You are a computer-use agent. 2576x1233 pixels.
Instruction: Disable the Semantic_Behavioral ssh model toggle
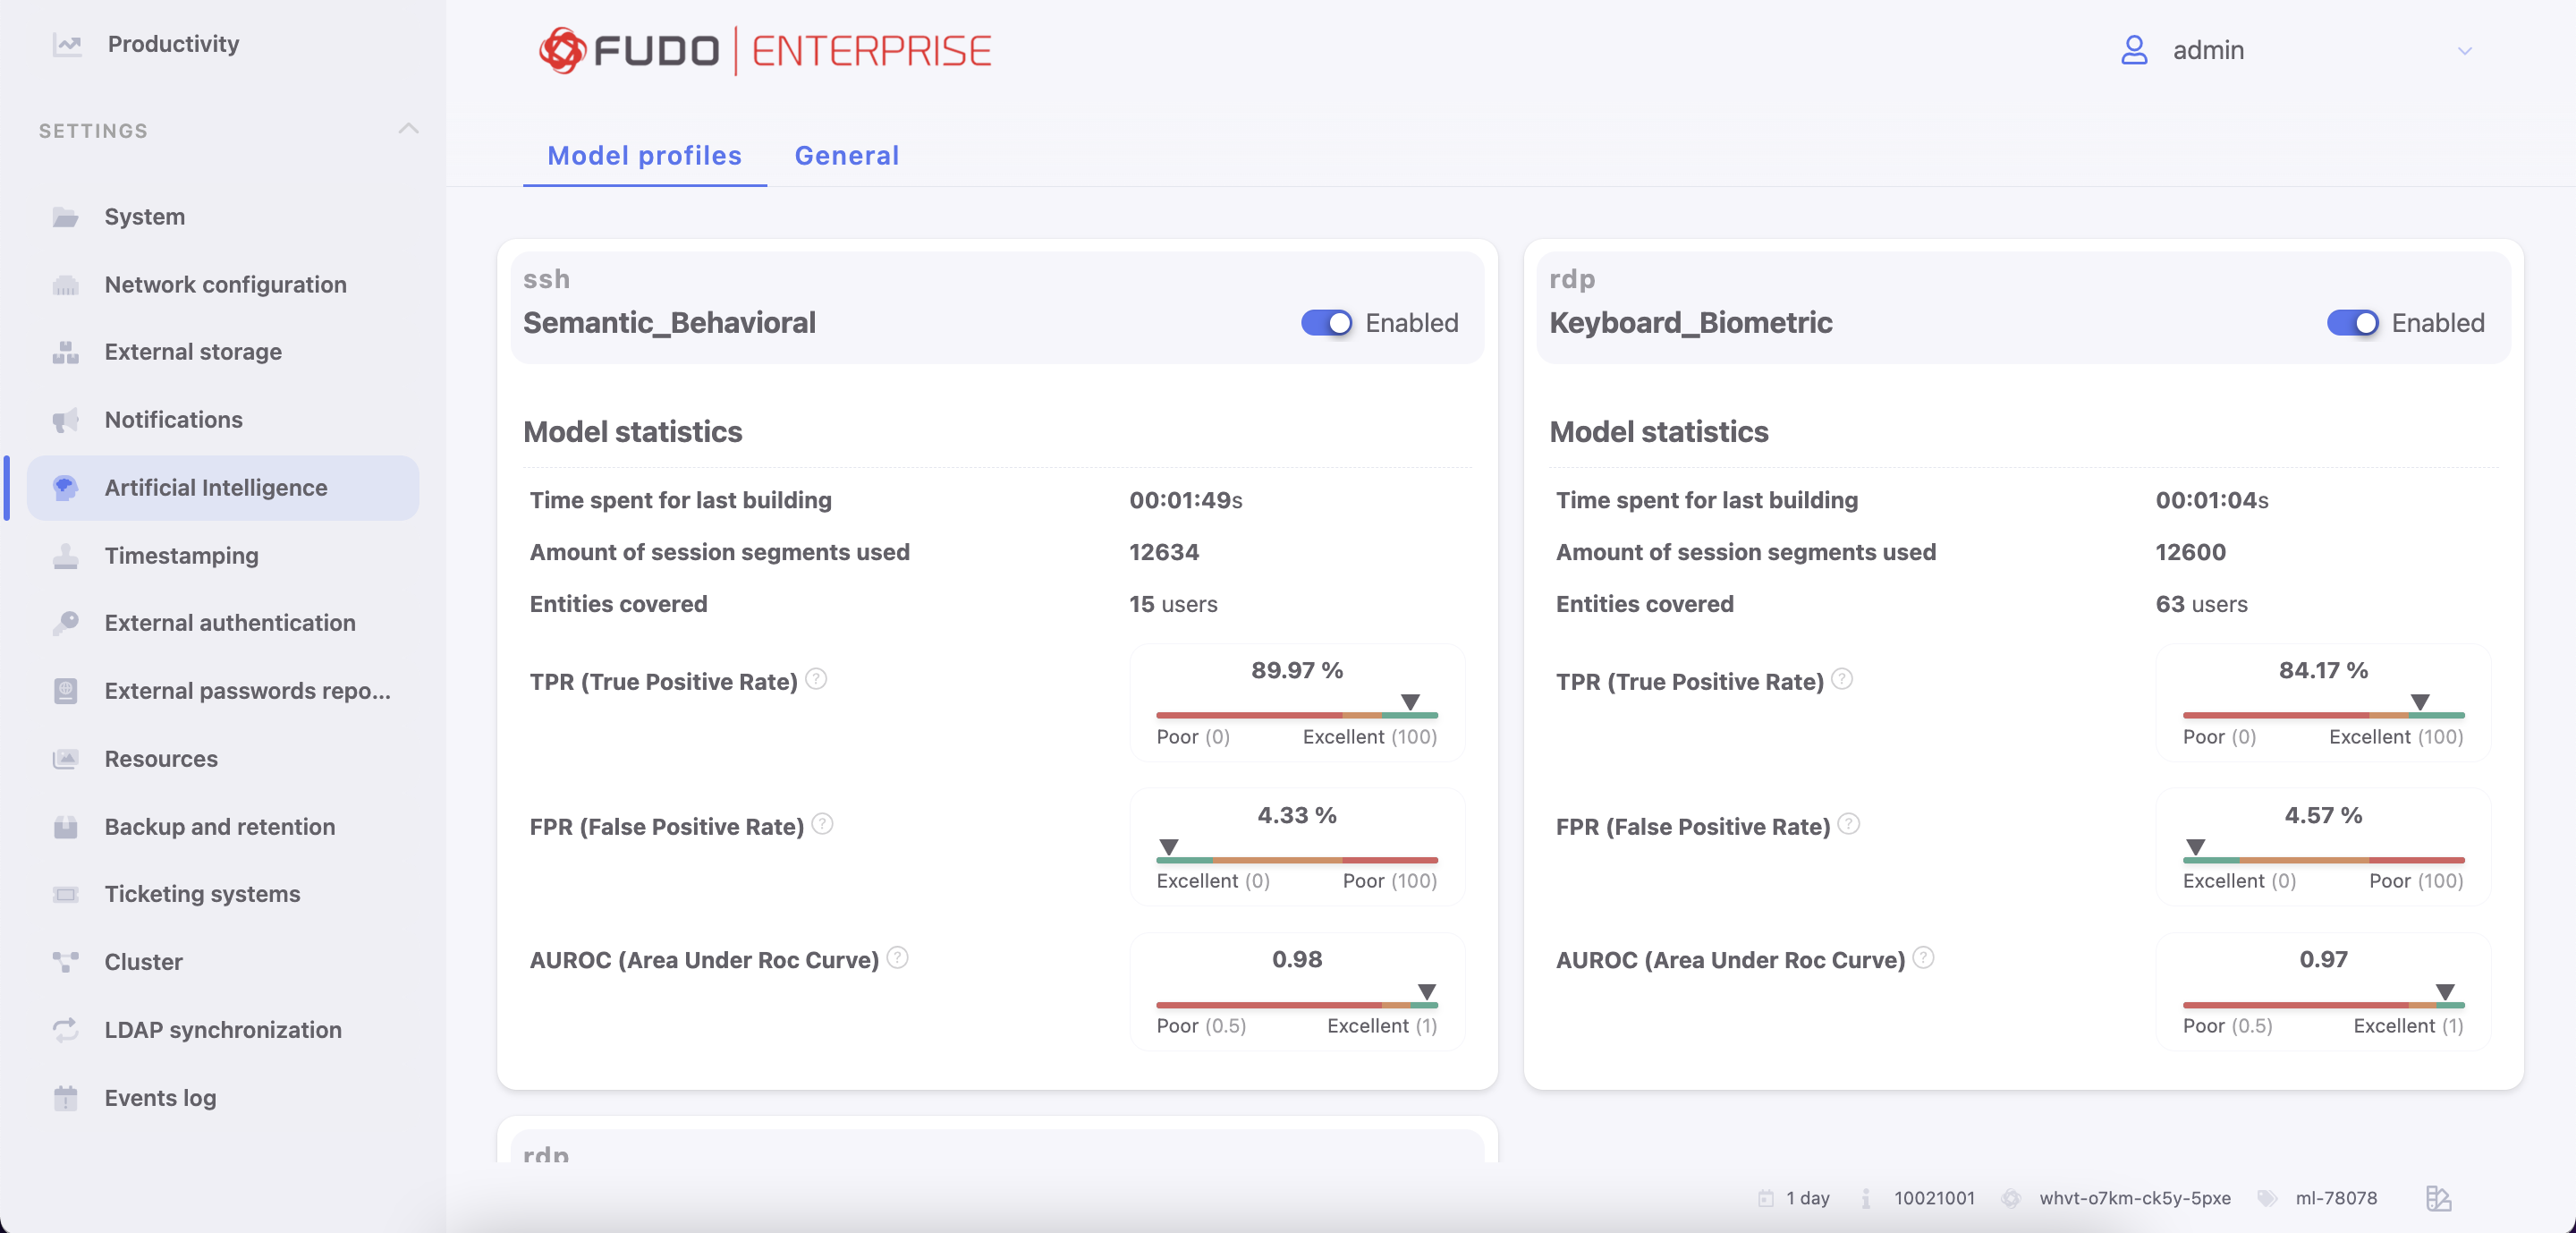tap(1326, 323)
